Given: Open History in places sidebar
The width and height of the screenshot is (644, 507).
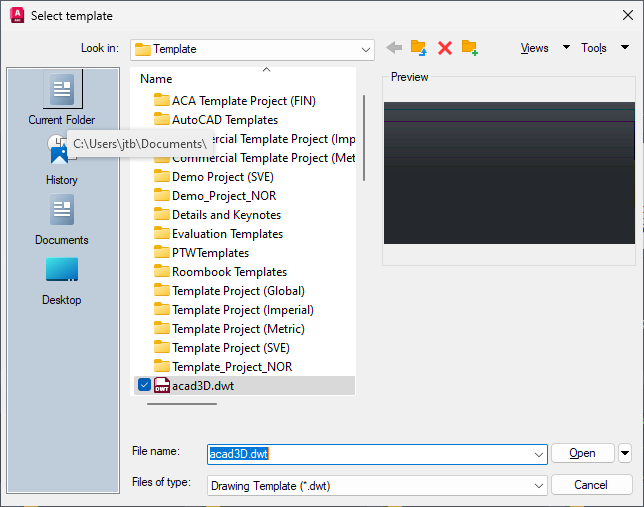Looking at the screenshot, I should pos(62,160).
